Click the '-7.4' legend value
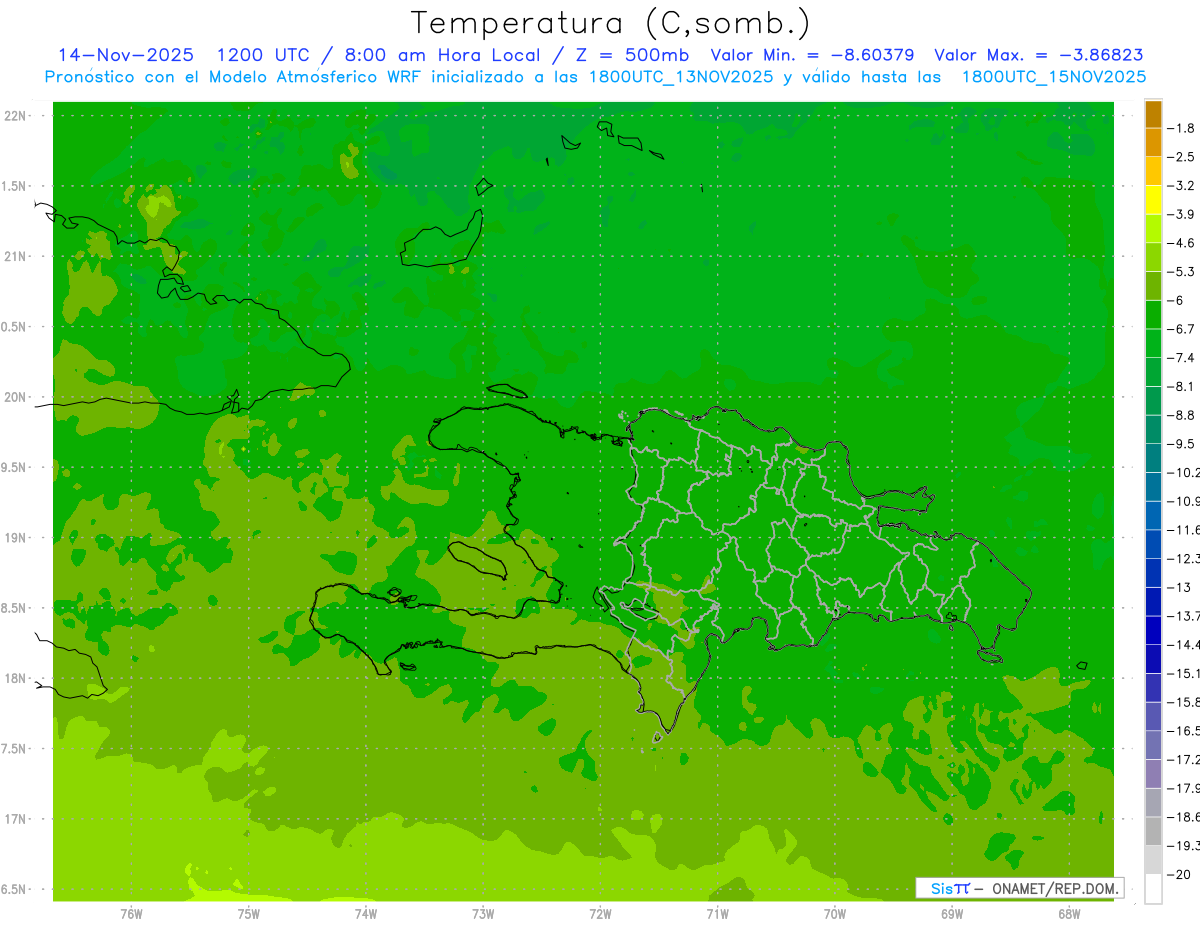1200x927 pixels. pos(1181,358)
